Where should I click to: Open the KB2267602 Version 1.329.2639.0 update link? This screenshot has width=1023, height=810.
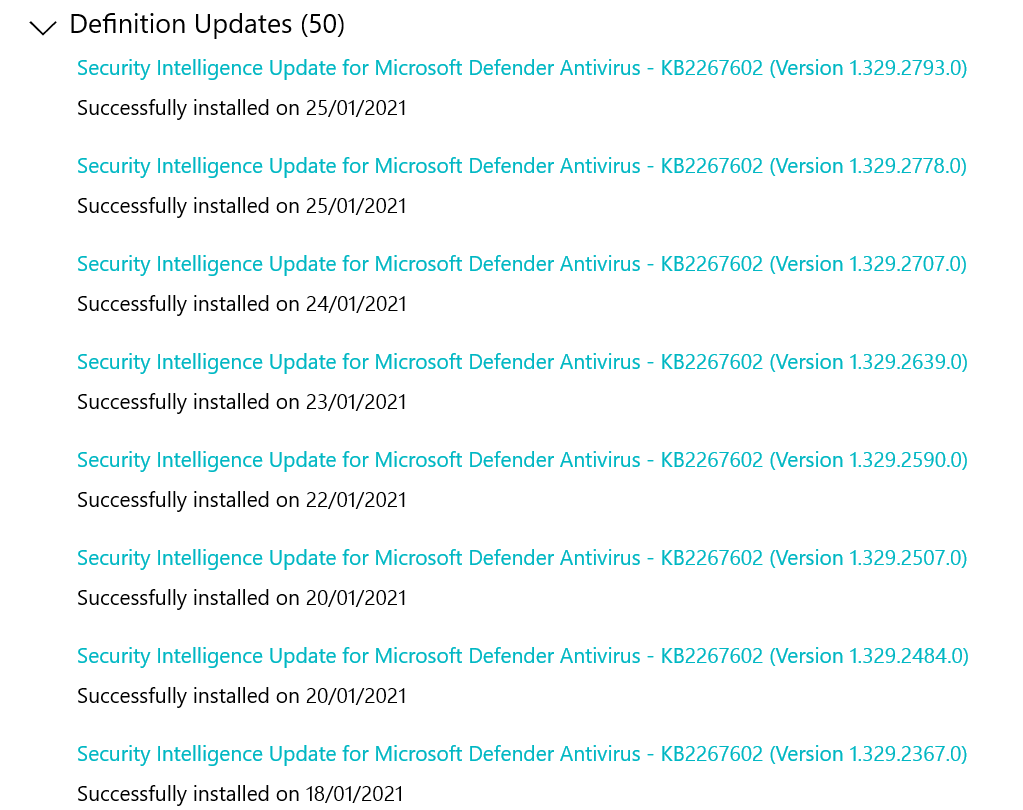click(521, 362)
